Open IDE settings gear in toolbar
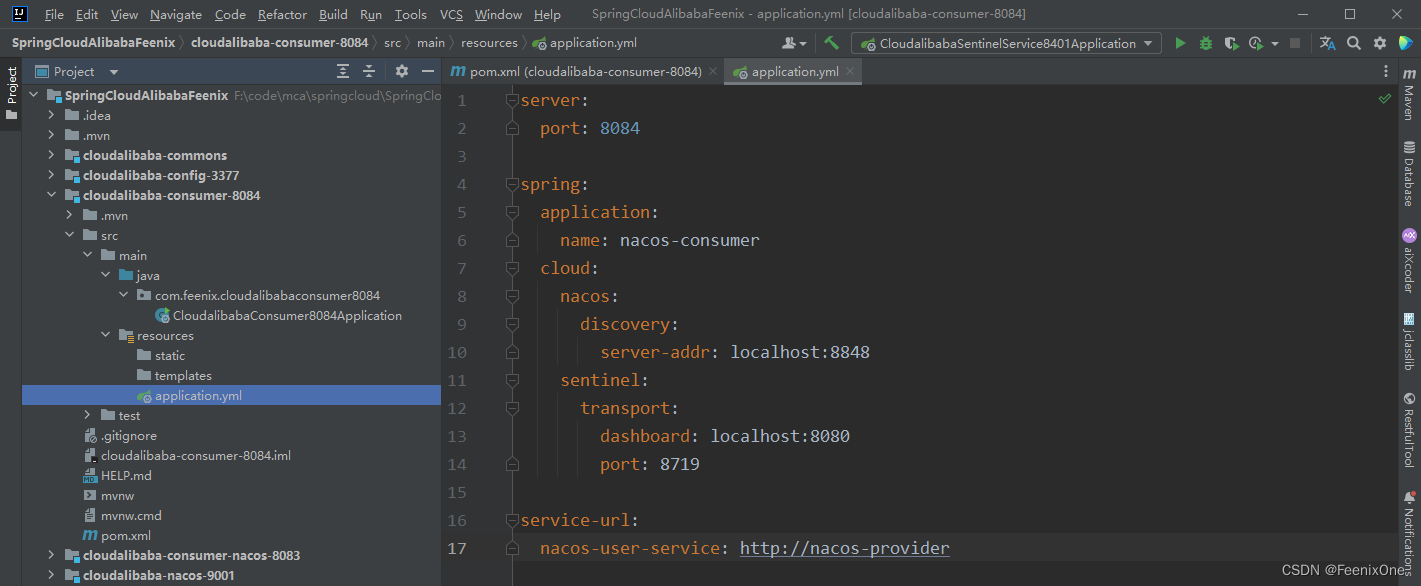The image size is (1421, 586). click(1380, 43)
